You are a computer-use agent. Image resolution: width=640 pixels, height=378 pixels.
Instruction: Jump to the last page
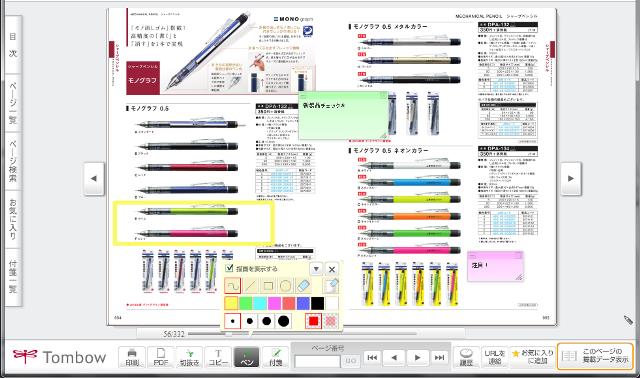tap(439, 358)
